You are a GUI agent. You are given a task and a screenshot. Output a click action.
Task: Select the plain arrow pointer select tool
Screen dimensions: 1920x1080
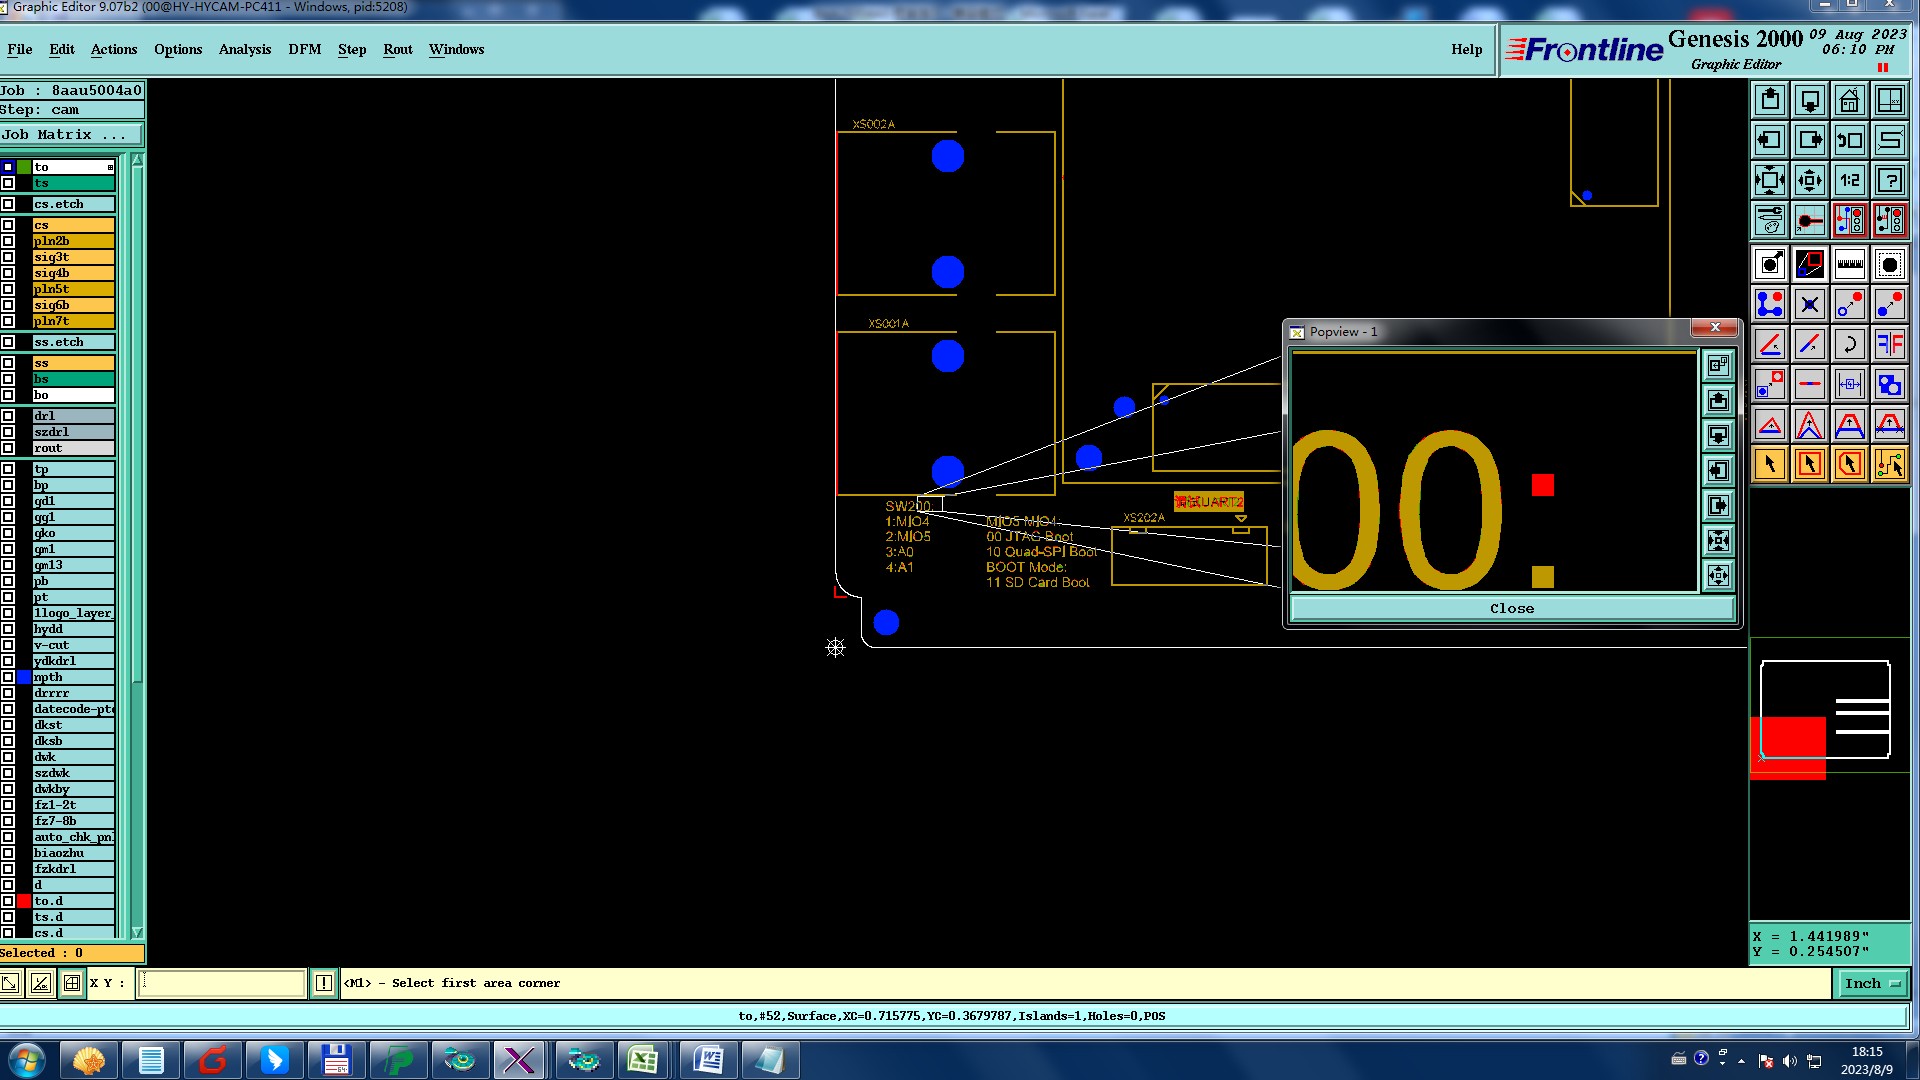coord(1770,464)
